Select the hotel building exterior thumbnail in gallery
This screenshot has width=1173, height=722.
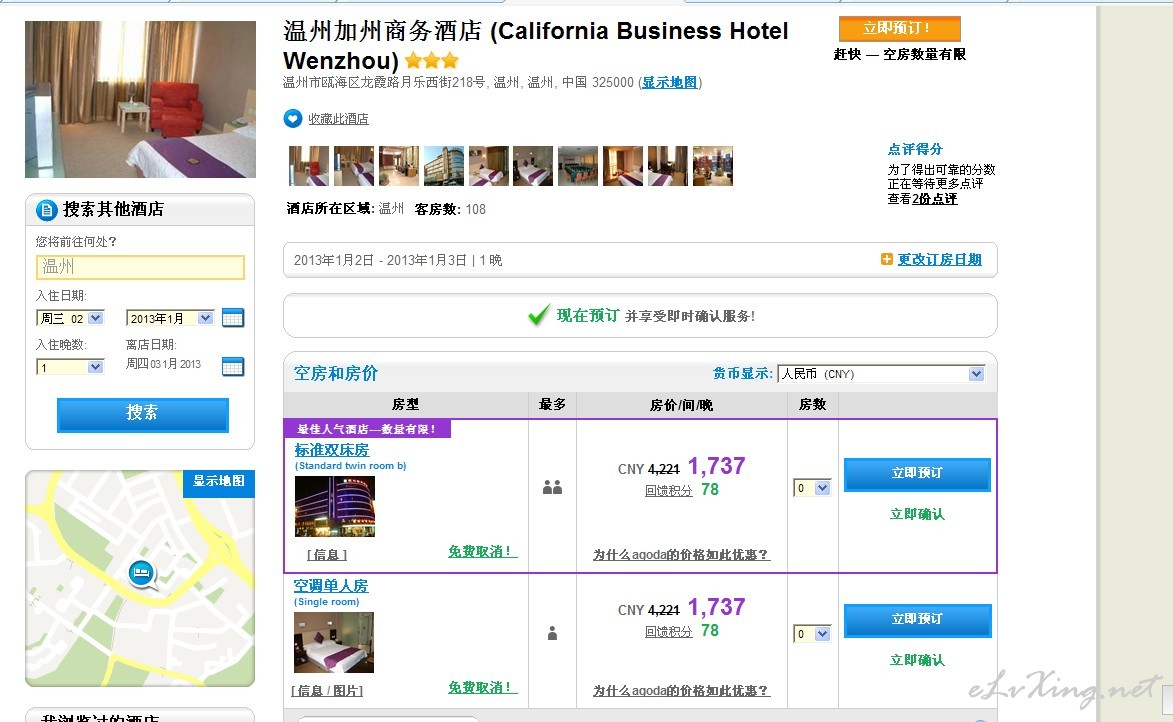pyautogui.click(x=444, y=166)
